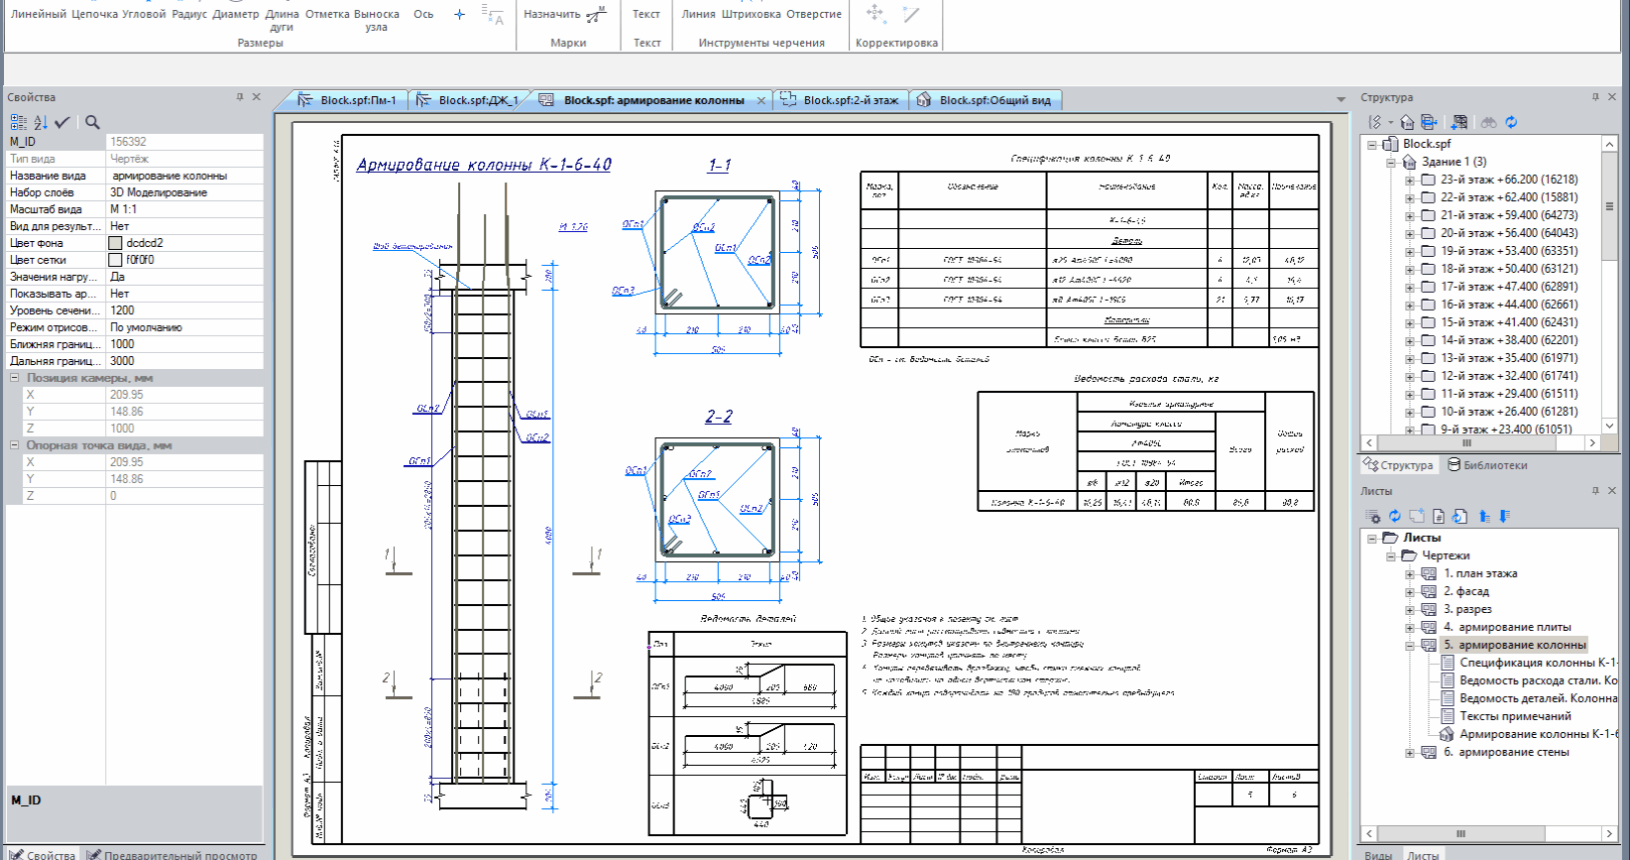
Task: Click the move-down arrow icon in the Листы toolbar
Action: 1504,516
